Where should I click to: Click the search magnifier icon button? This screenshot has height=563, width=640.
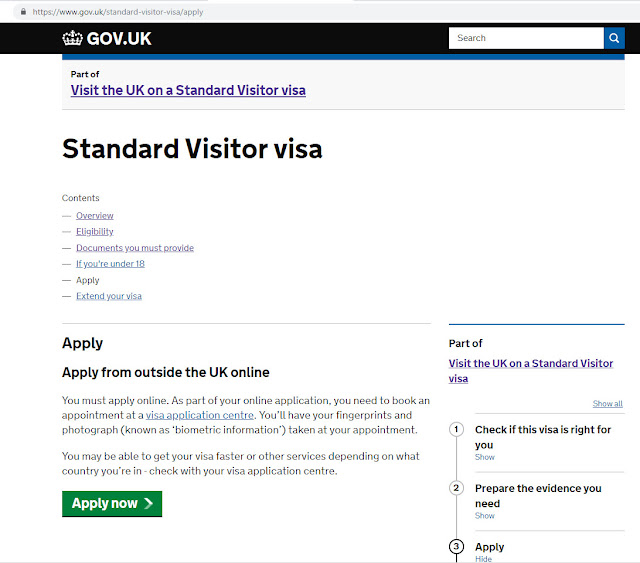[x=614, y=38]
